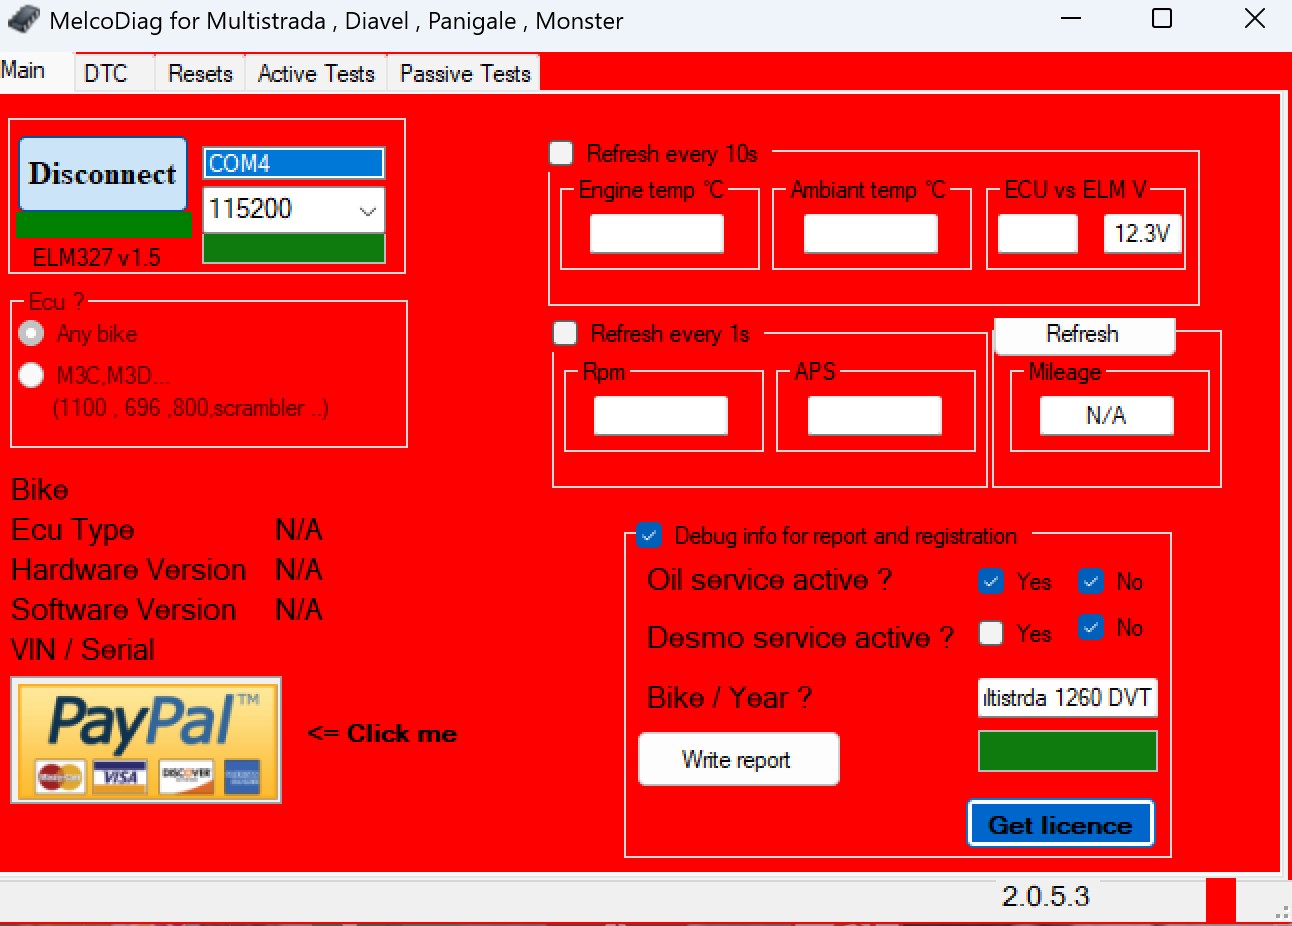The image size is (1292, 926).
Task: Enable Refresh every 10s checkbox
Action: click(561, 153)
